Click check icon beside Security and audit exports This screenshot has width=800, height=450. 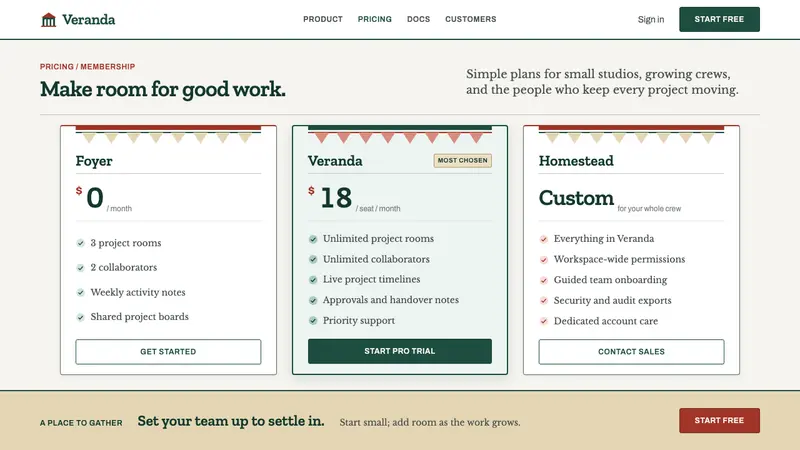point(544,301)
